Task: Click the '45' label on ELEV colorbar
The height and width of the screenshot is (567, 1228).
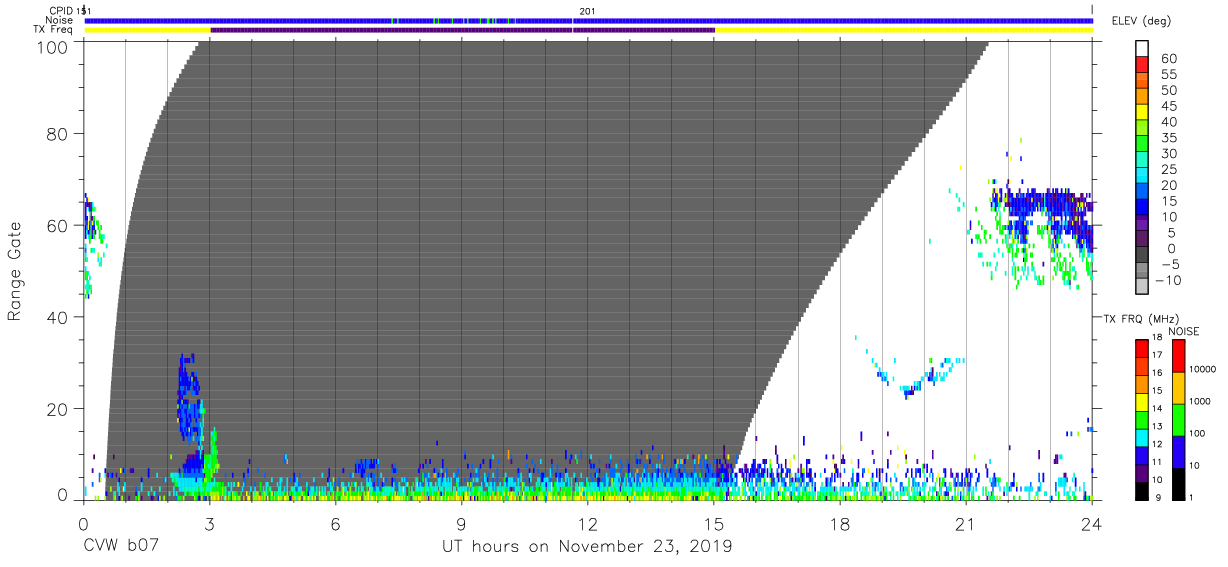Action: pos(1169,106)
